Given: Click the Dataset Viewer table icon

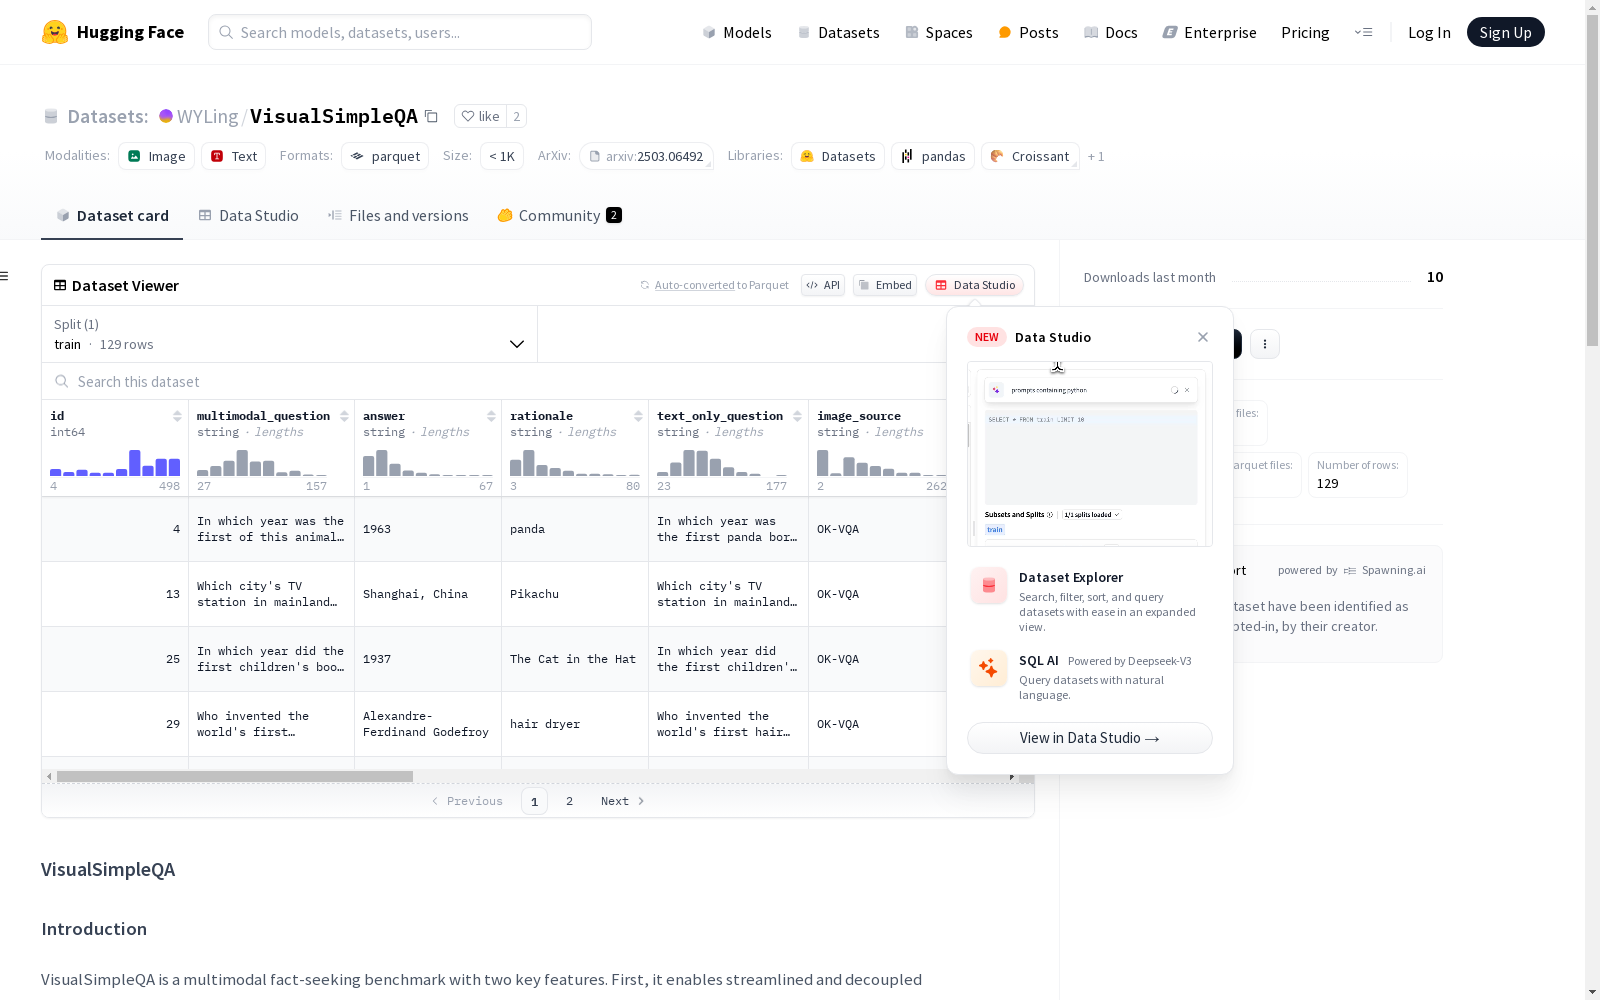Looking at the screenshot, I should click(60, 285).
